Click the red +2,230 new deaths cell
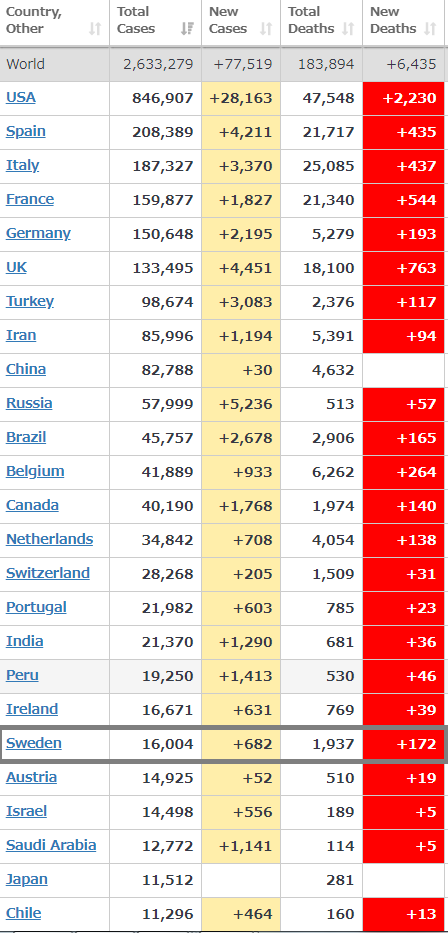The height and width of the screenshot is (933, 448). 403,98
